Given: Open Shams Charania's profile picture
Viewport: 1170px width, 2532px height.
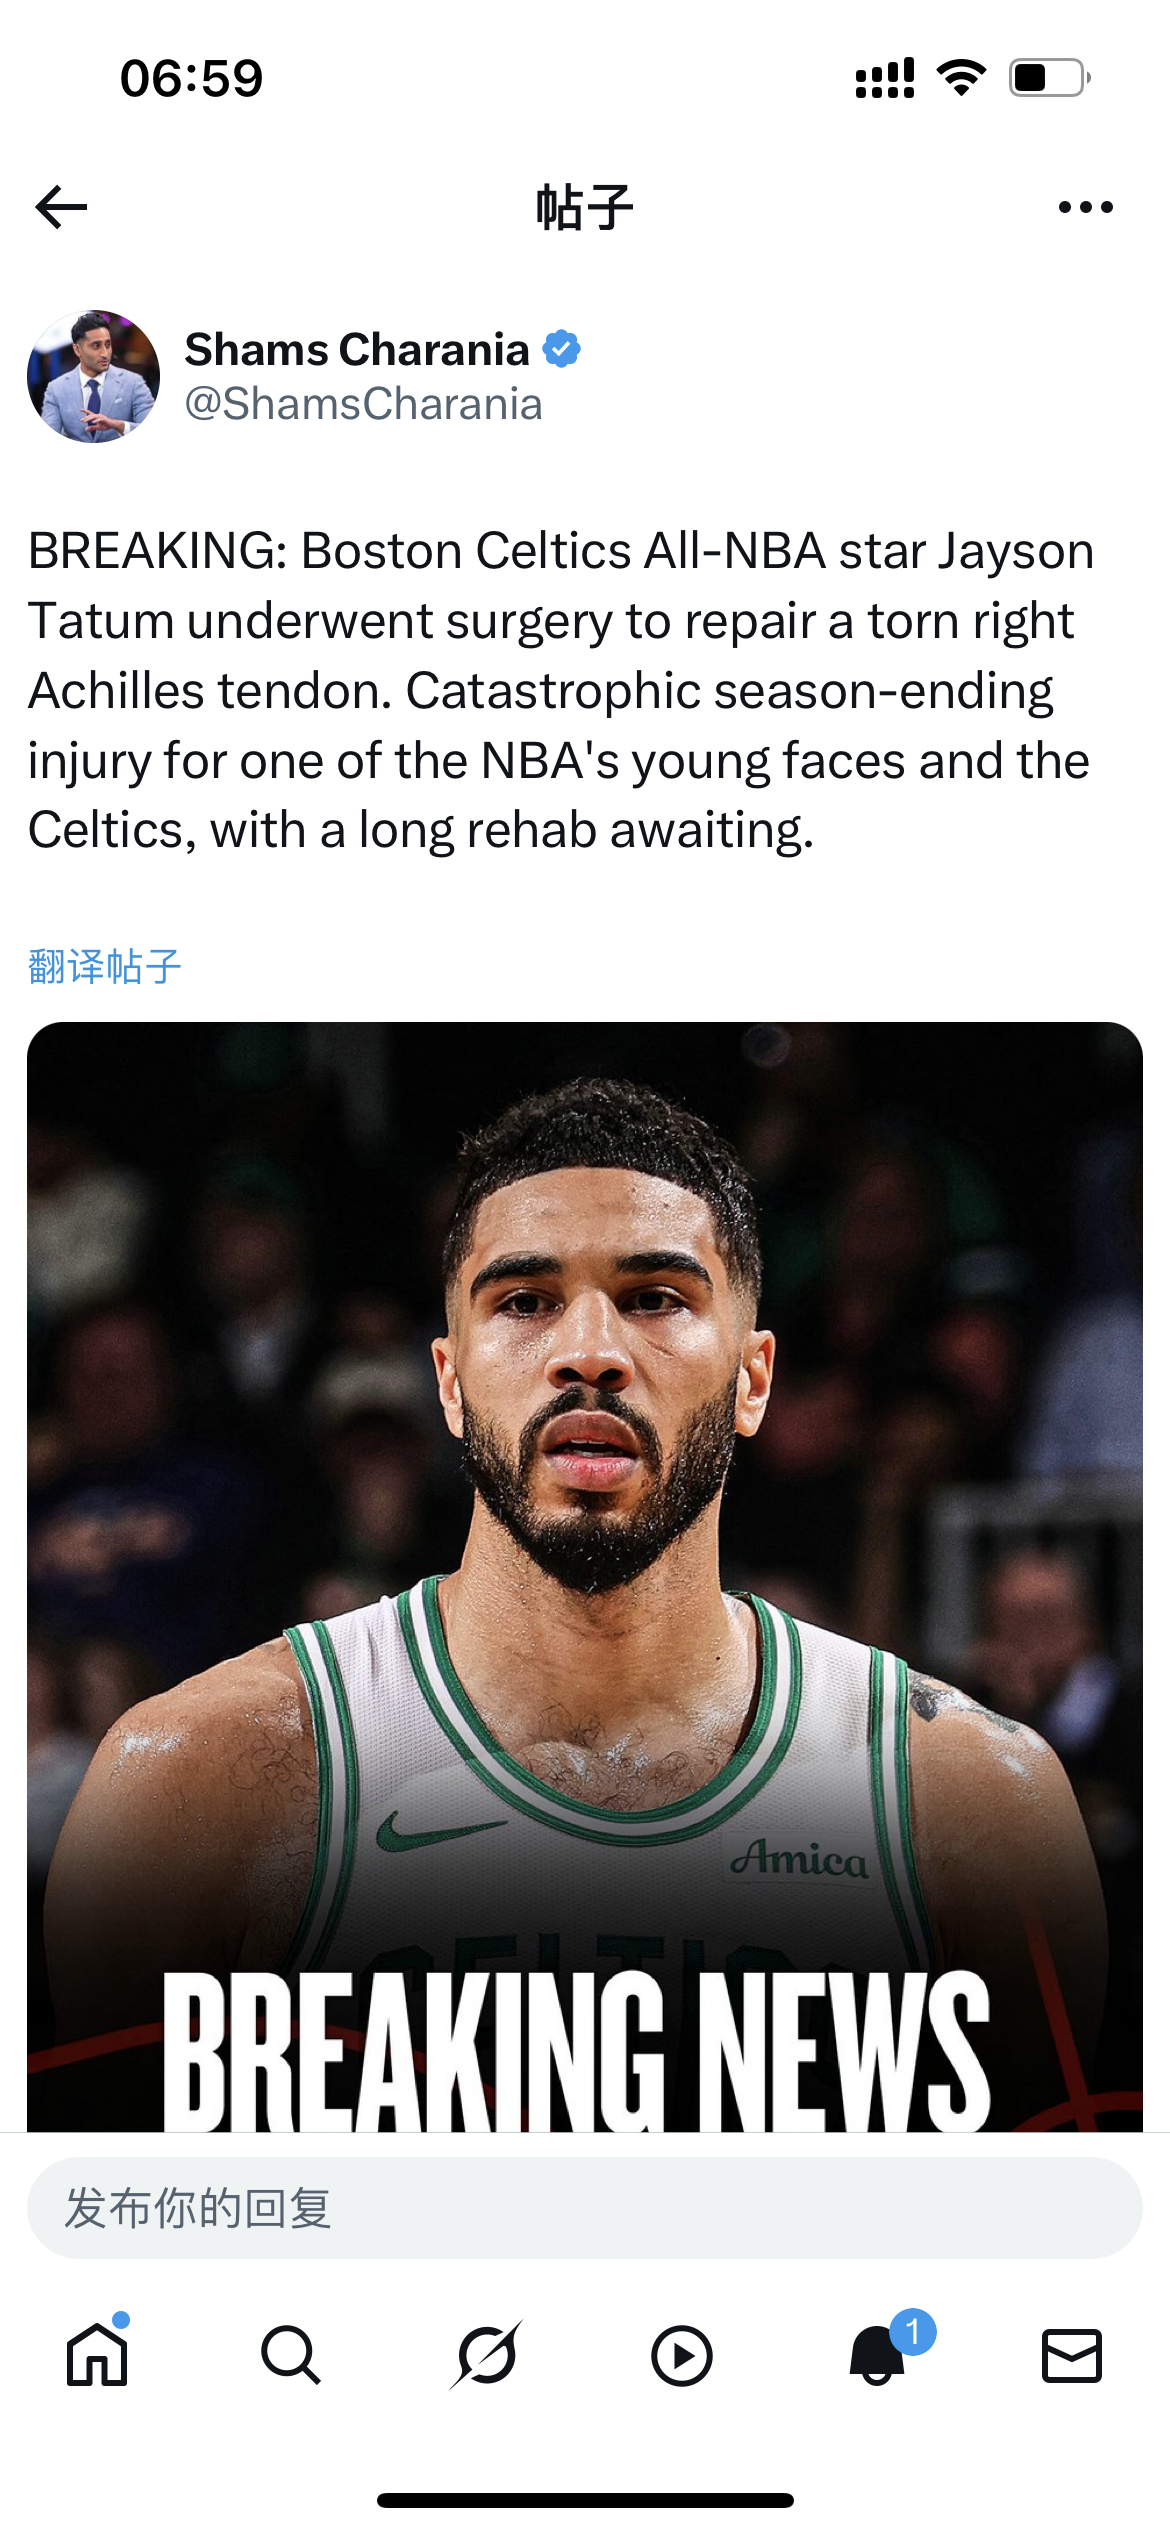Looking at the screenshot, I should (93, 376).
